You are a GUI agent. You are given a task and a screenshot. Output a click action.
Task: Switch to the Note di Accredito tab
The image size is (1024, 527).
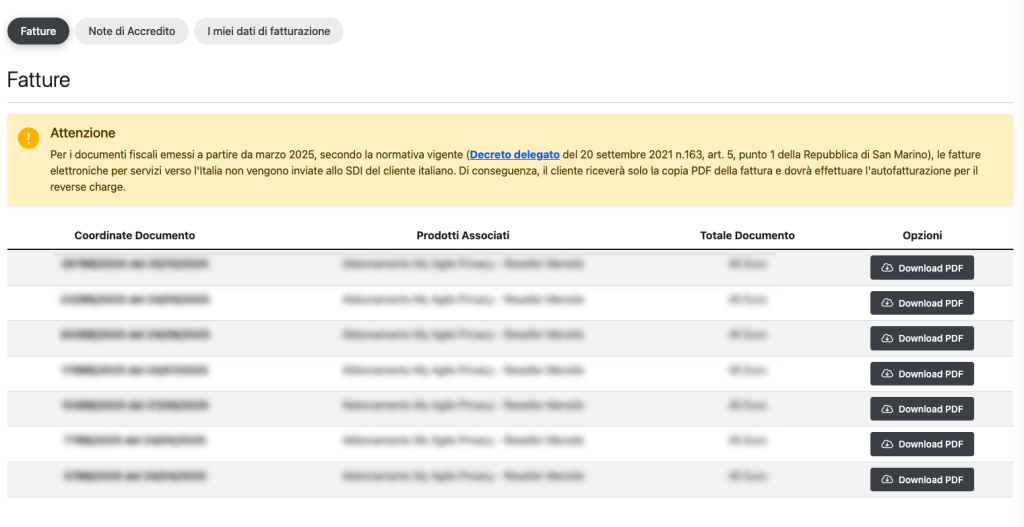point(131,31)
